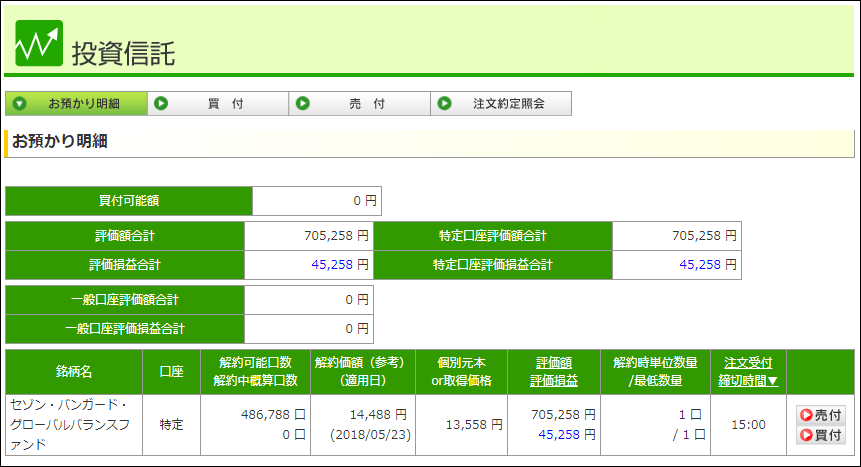Click the arrow icon on the top 買付 tab
This screenshot has width=861, height=467.
tap(161, 104)
